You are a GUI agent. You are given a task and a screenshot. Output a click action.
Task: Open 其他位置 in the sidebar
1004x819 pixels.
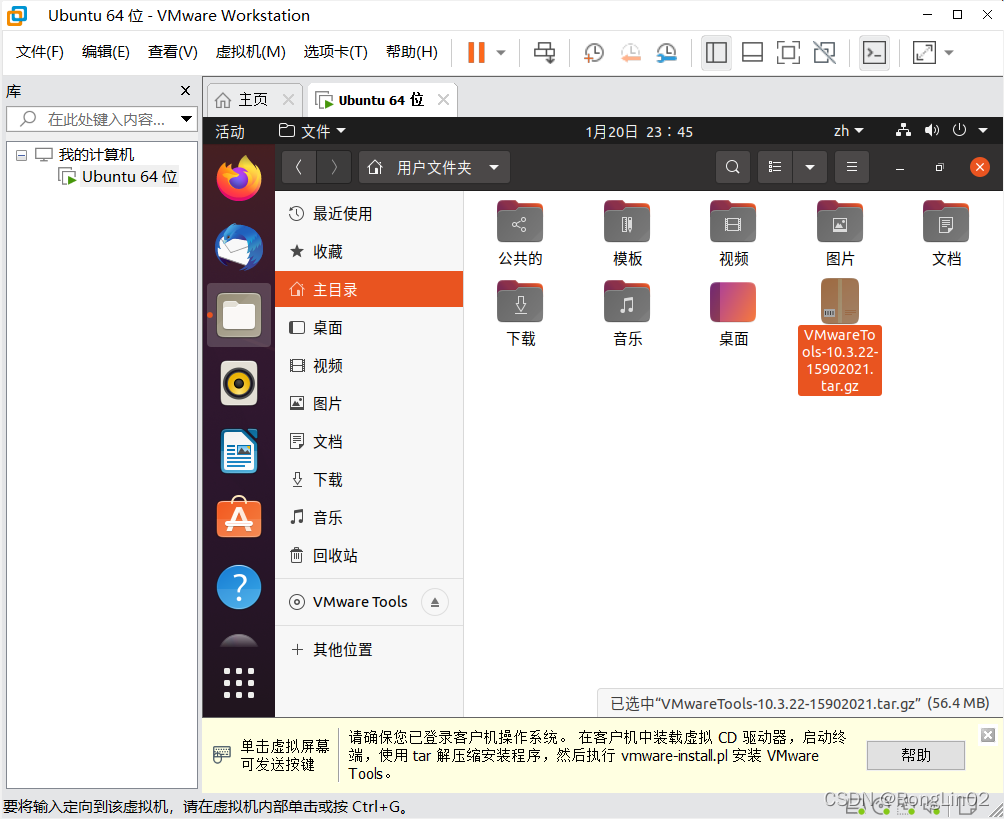(x=369, y=650)
